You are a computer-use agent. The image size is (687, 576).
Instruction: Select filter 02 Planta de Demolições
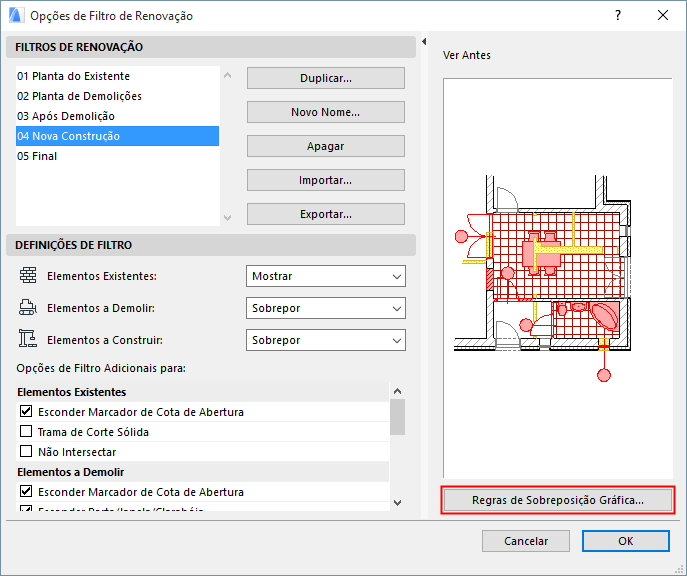pyautogui.click(x=117, y=96)
